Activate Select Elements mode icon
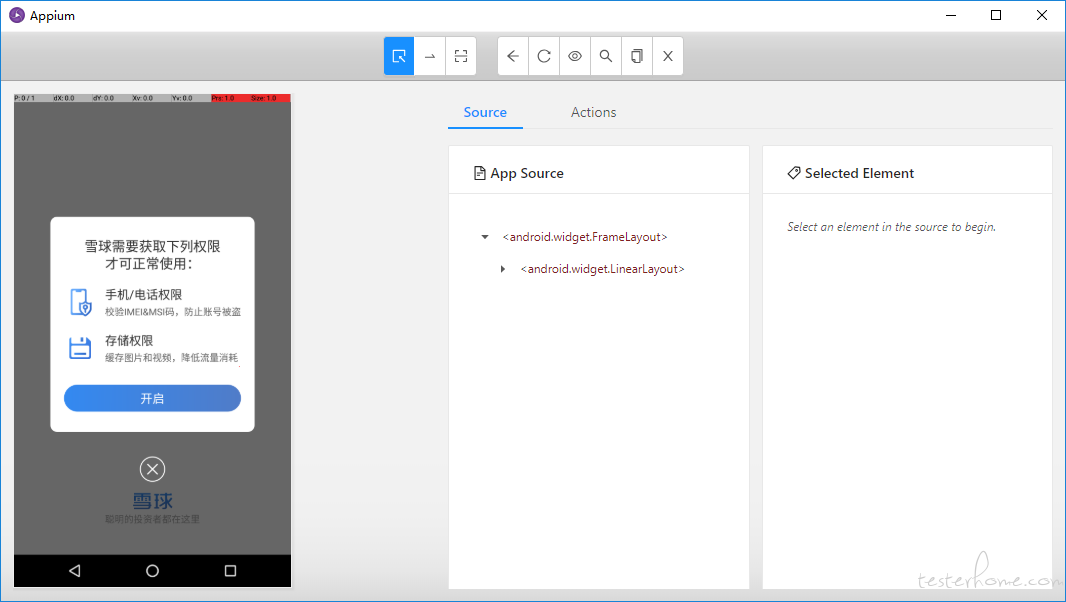 point(399,56)
